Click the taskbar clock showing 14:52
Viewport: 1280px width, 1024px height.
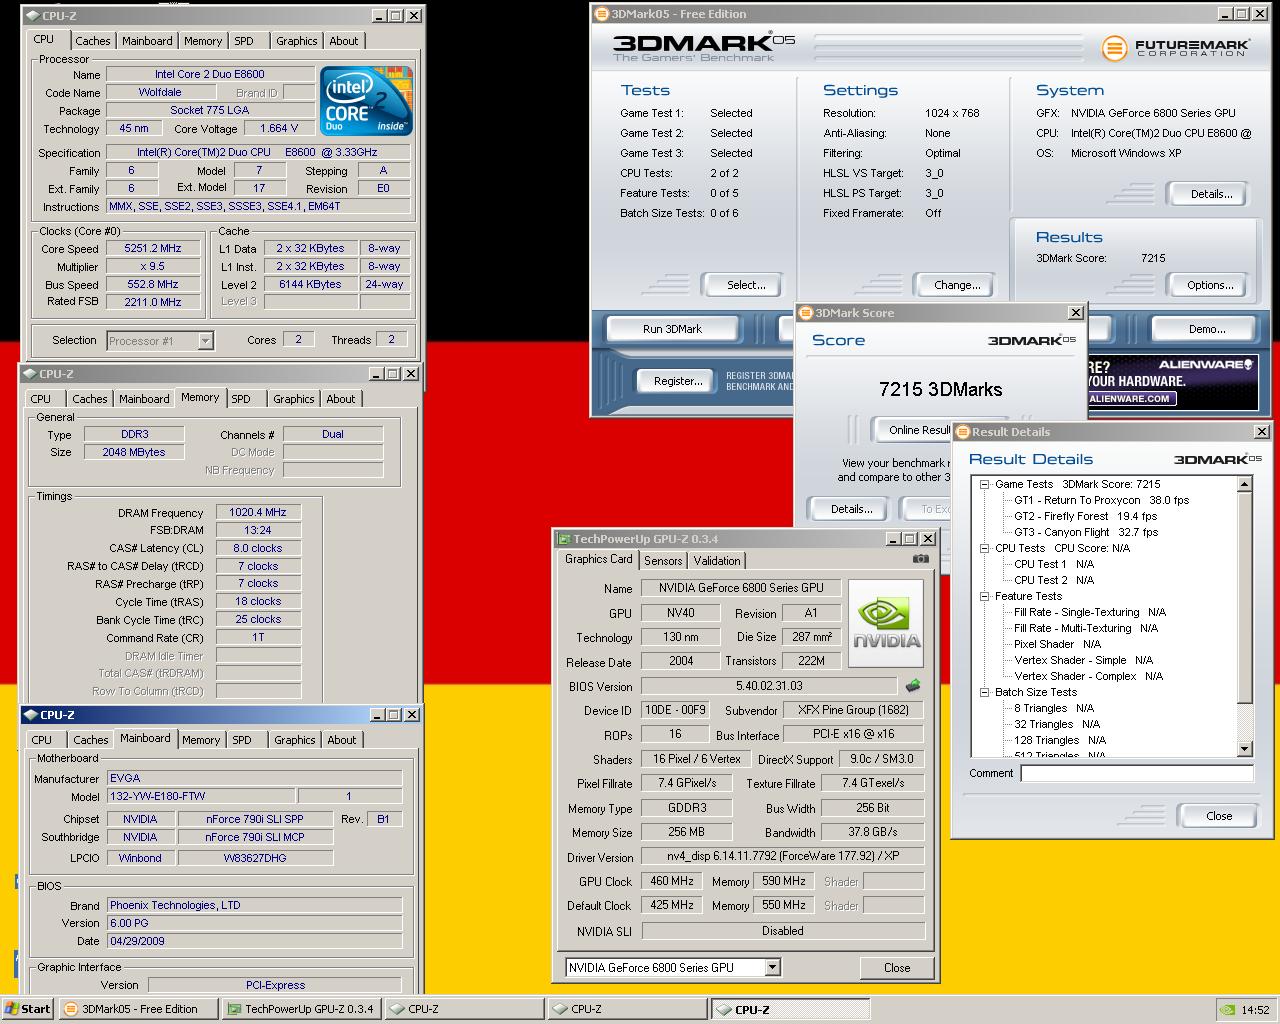[1255, 1010]
